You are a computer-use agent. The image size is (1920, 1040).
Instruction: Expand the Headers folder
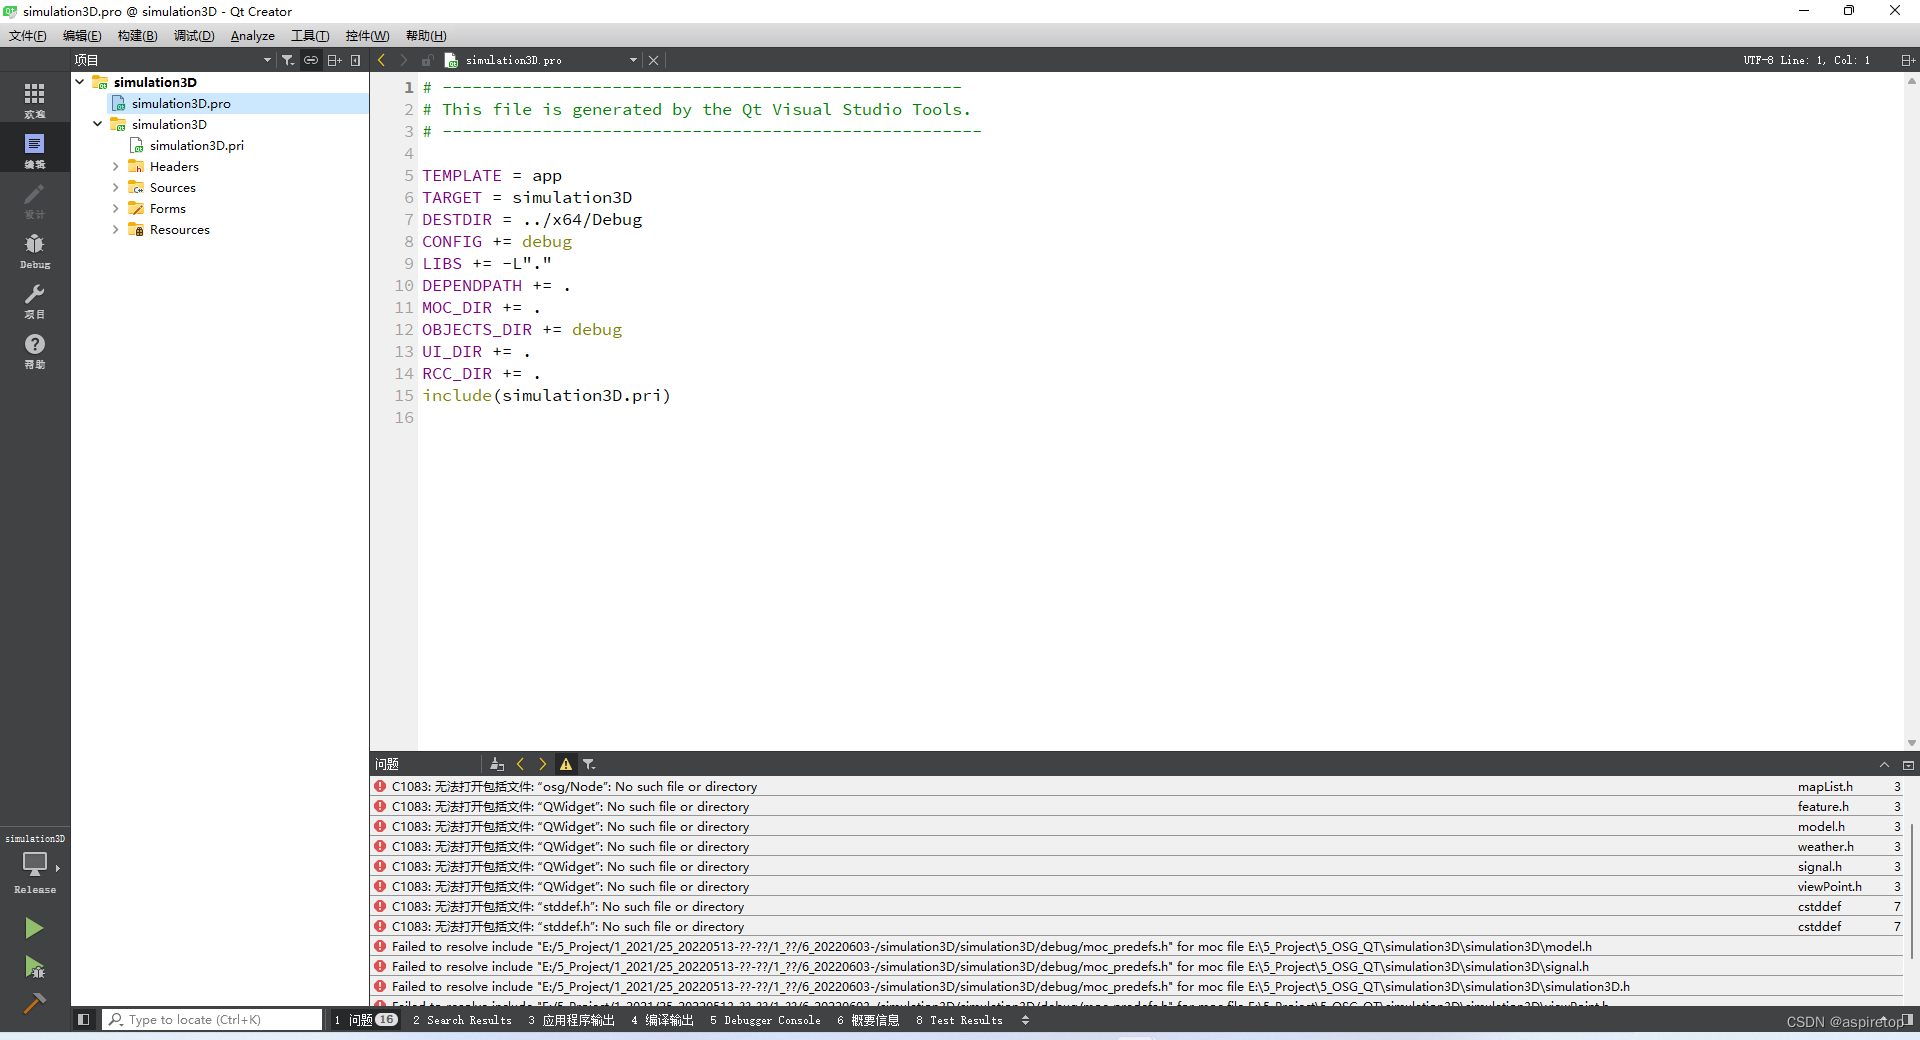click(x=116, y=166)
